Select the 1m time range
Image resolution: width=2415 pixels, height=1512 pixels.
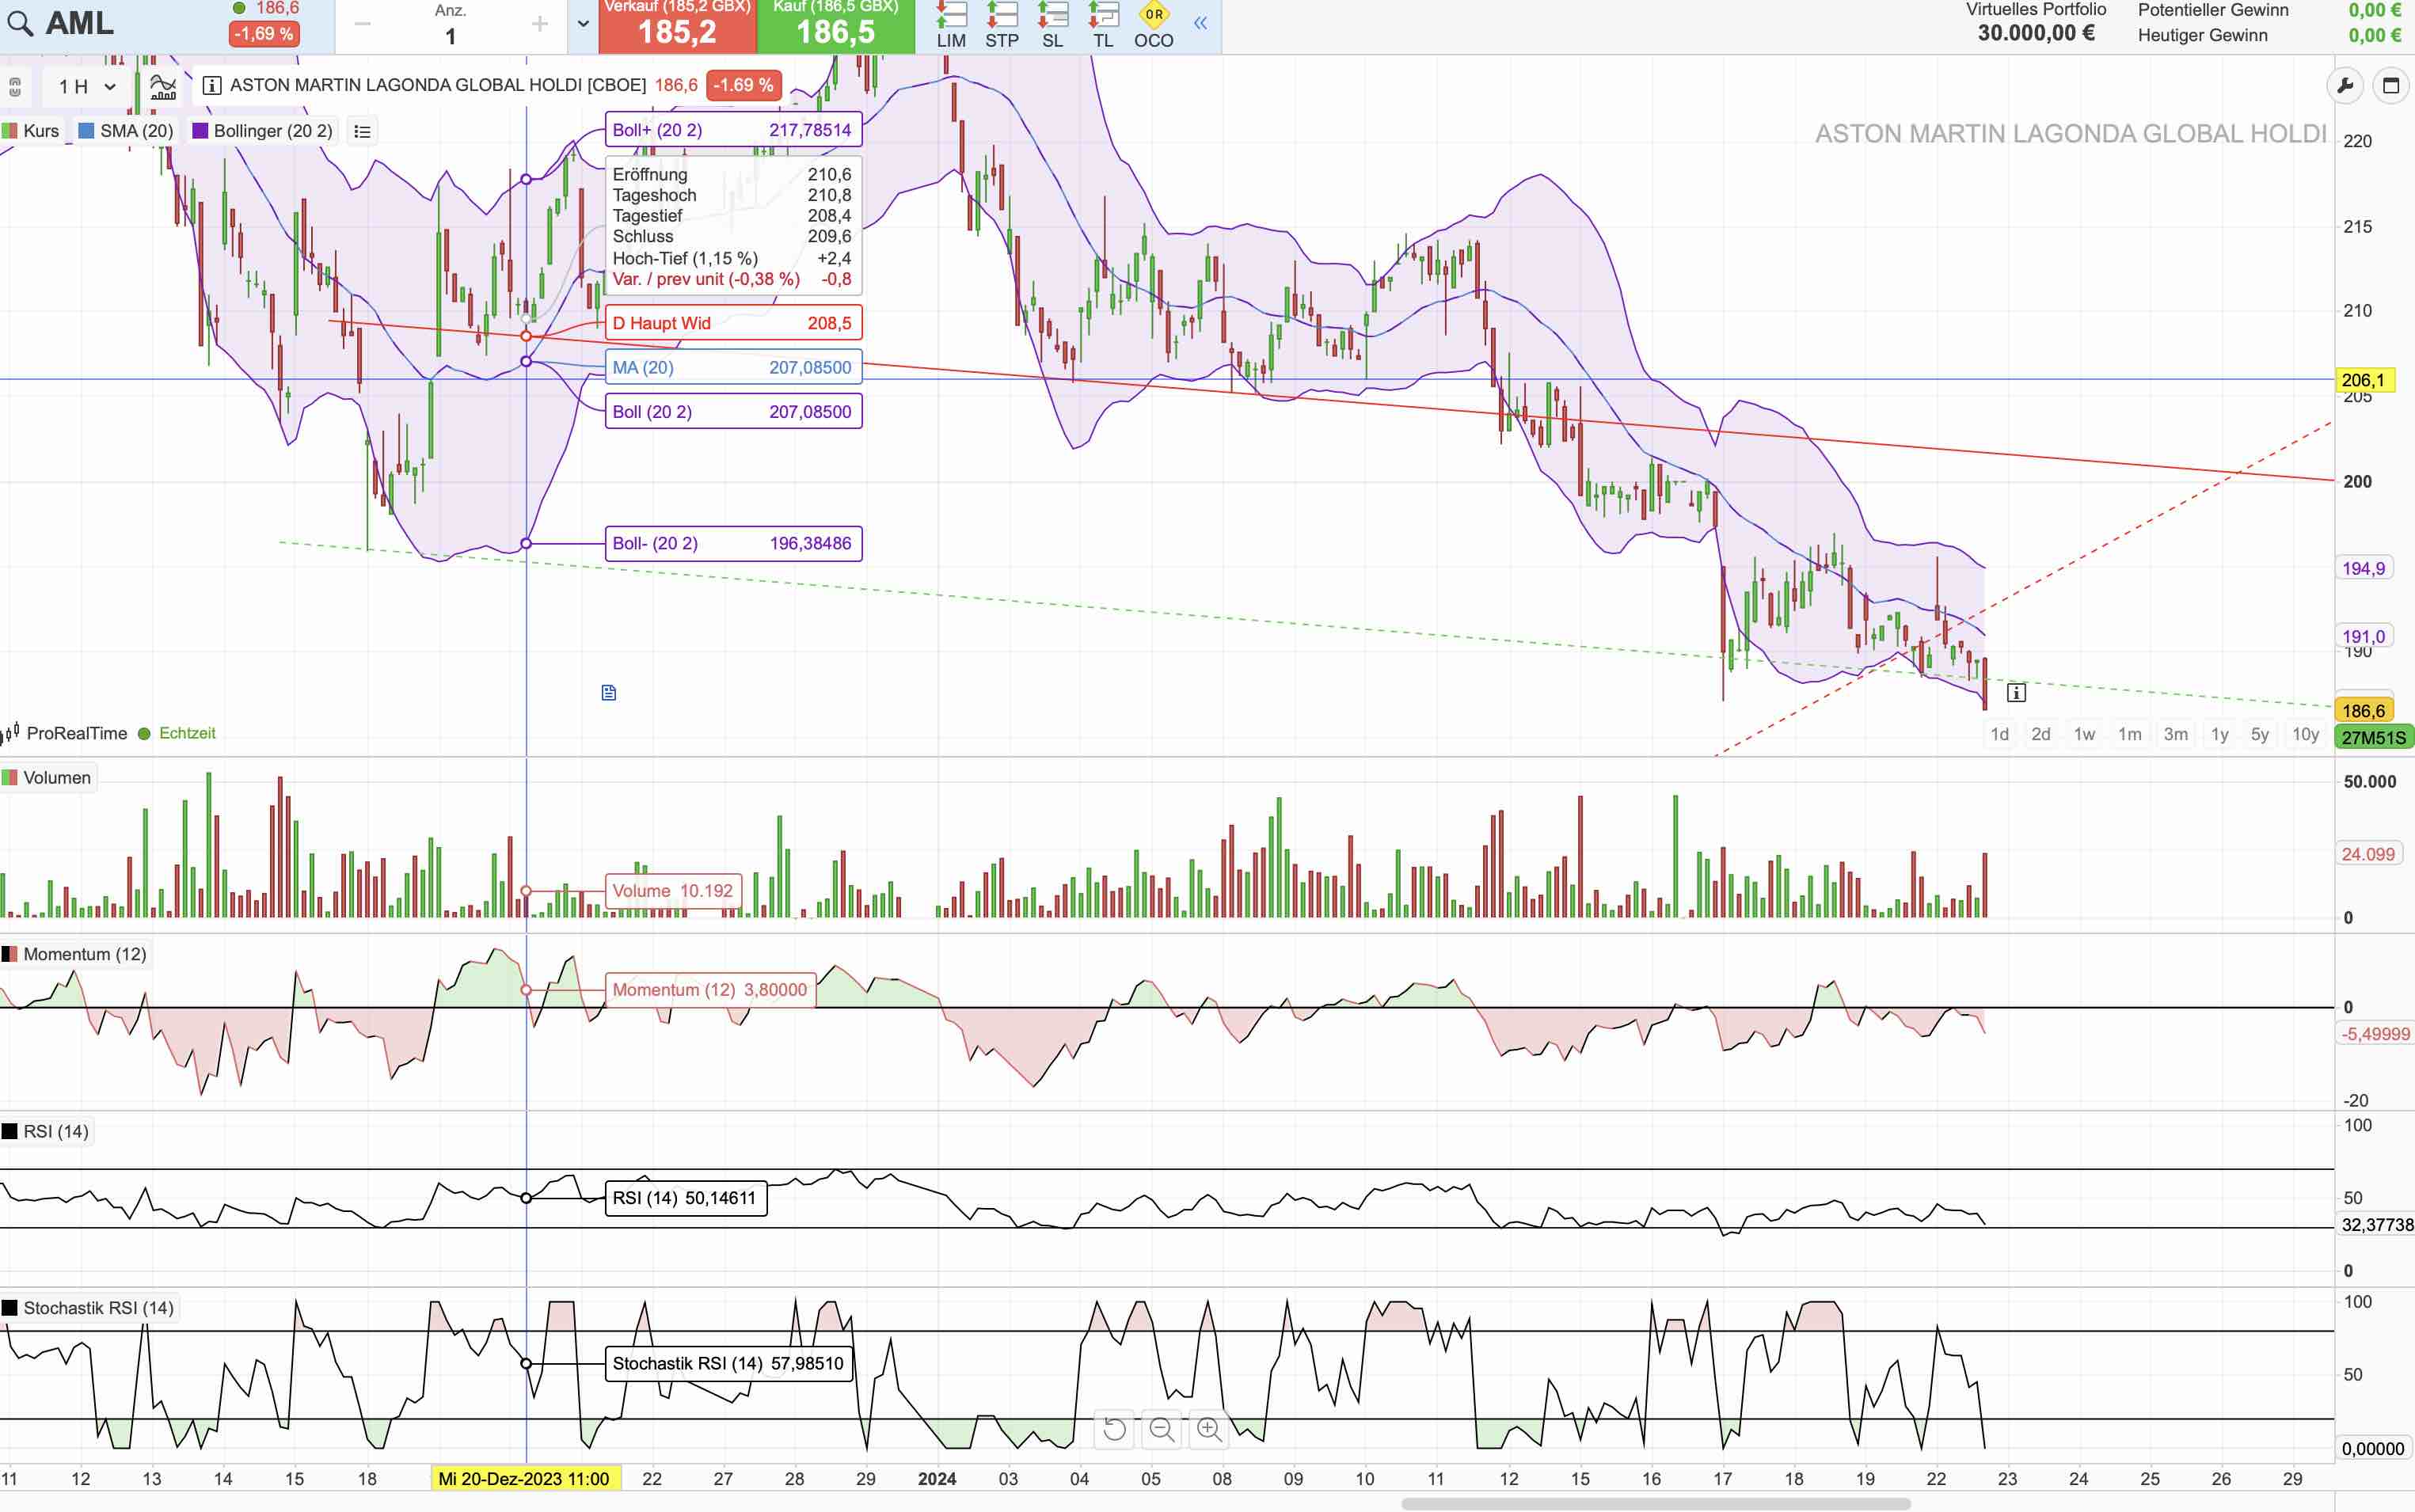click(2129, 734)
